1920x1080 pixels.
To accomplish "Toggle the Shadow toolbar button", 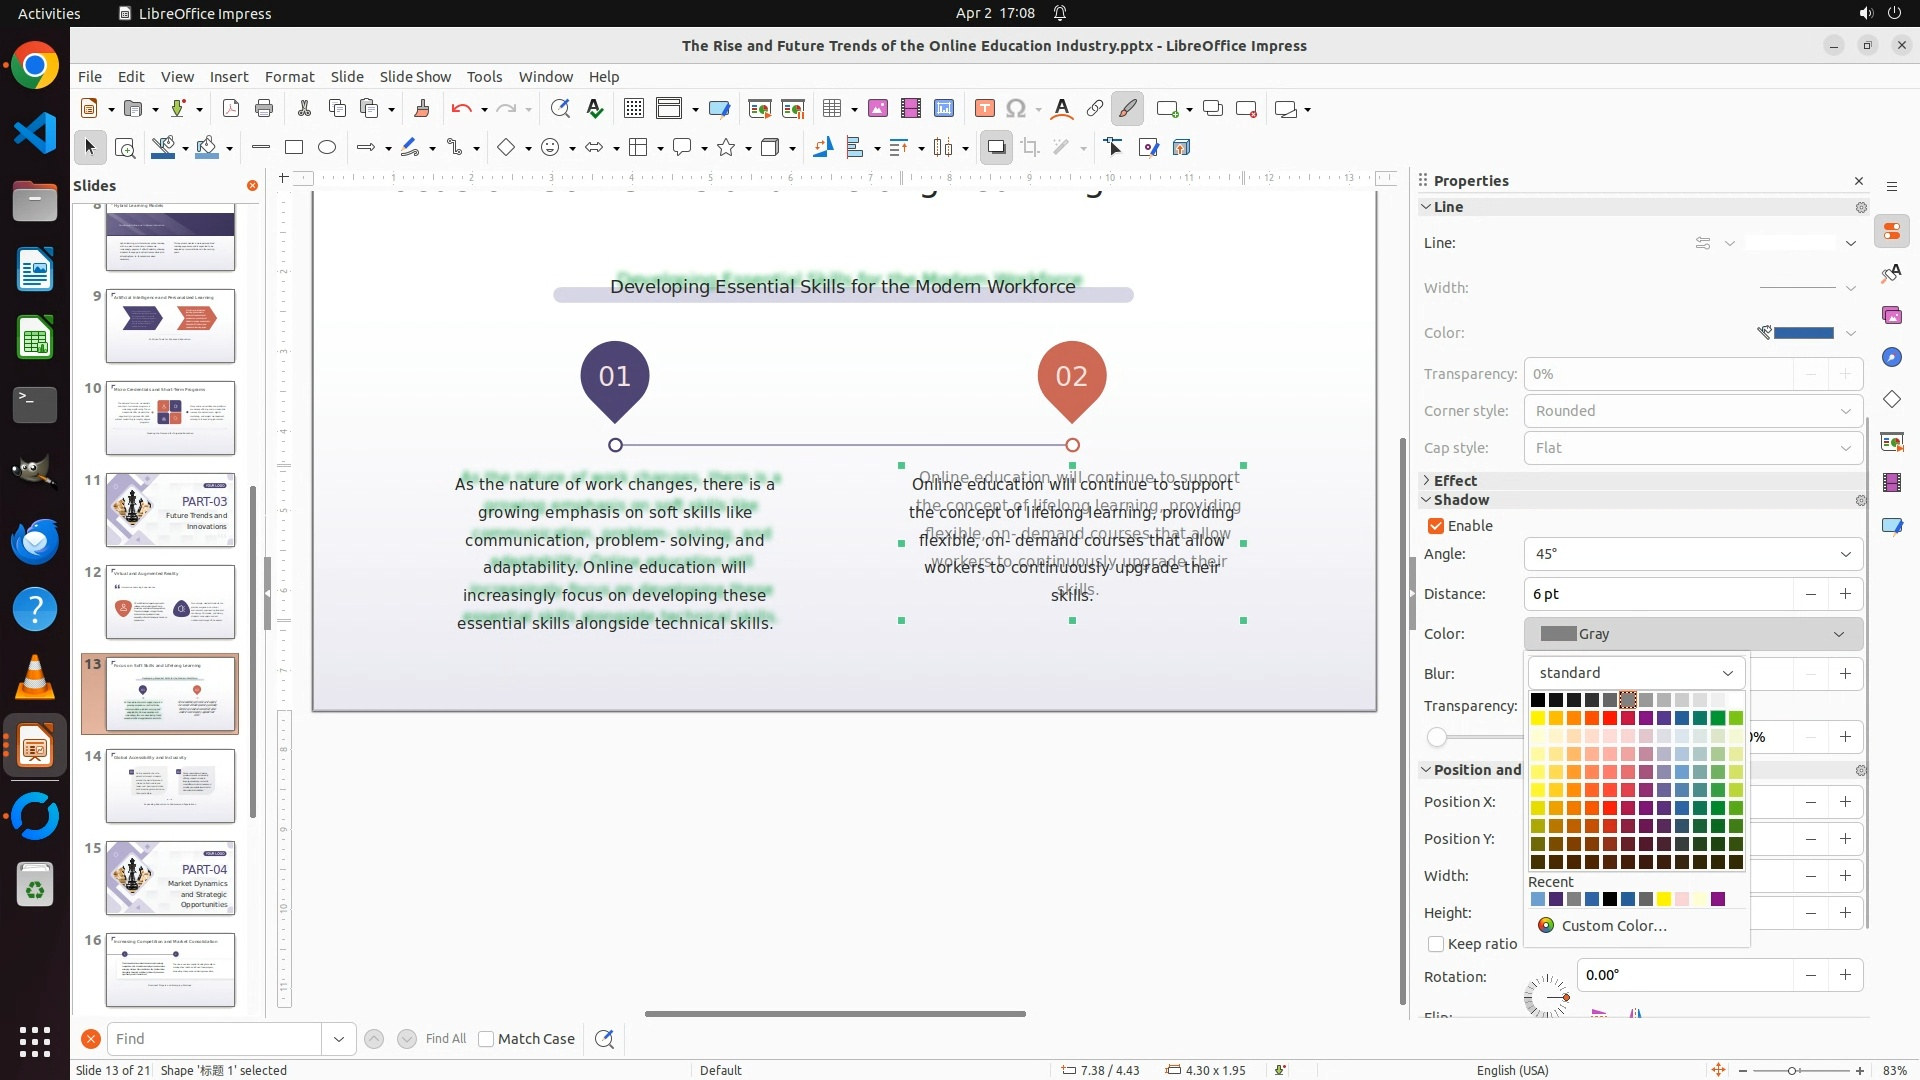I will click(x=996, y=148).
